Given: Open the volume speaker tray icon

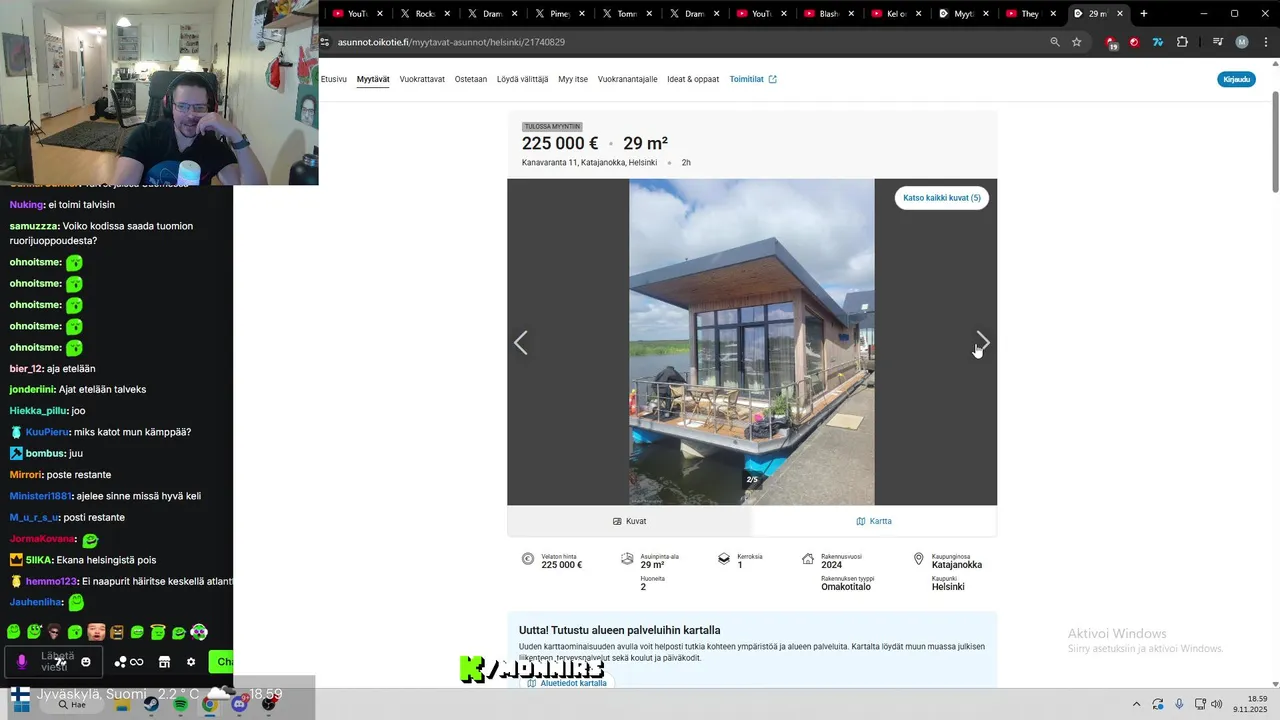Looking at the screenshot, I should pos(1216,704).
